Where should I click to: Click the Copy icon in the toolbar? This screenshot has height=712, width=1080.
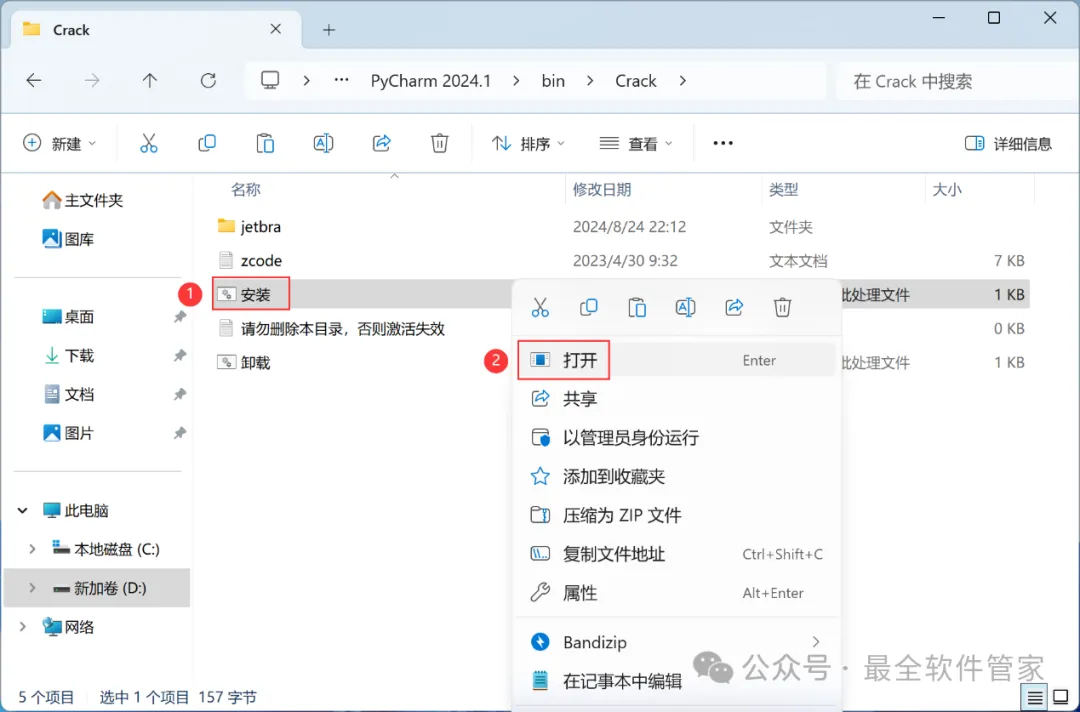(207, 143)
